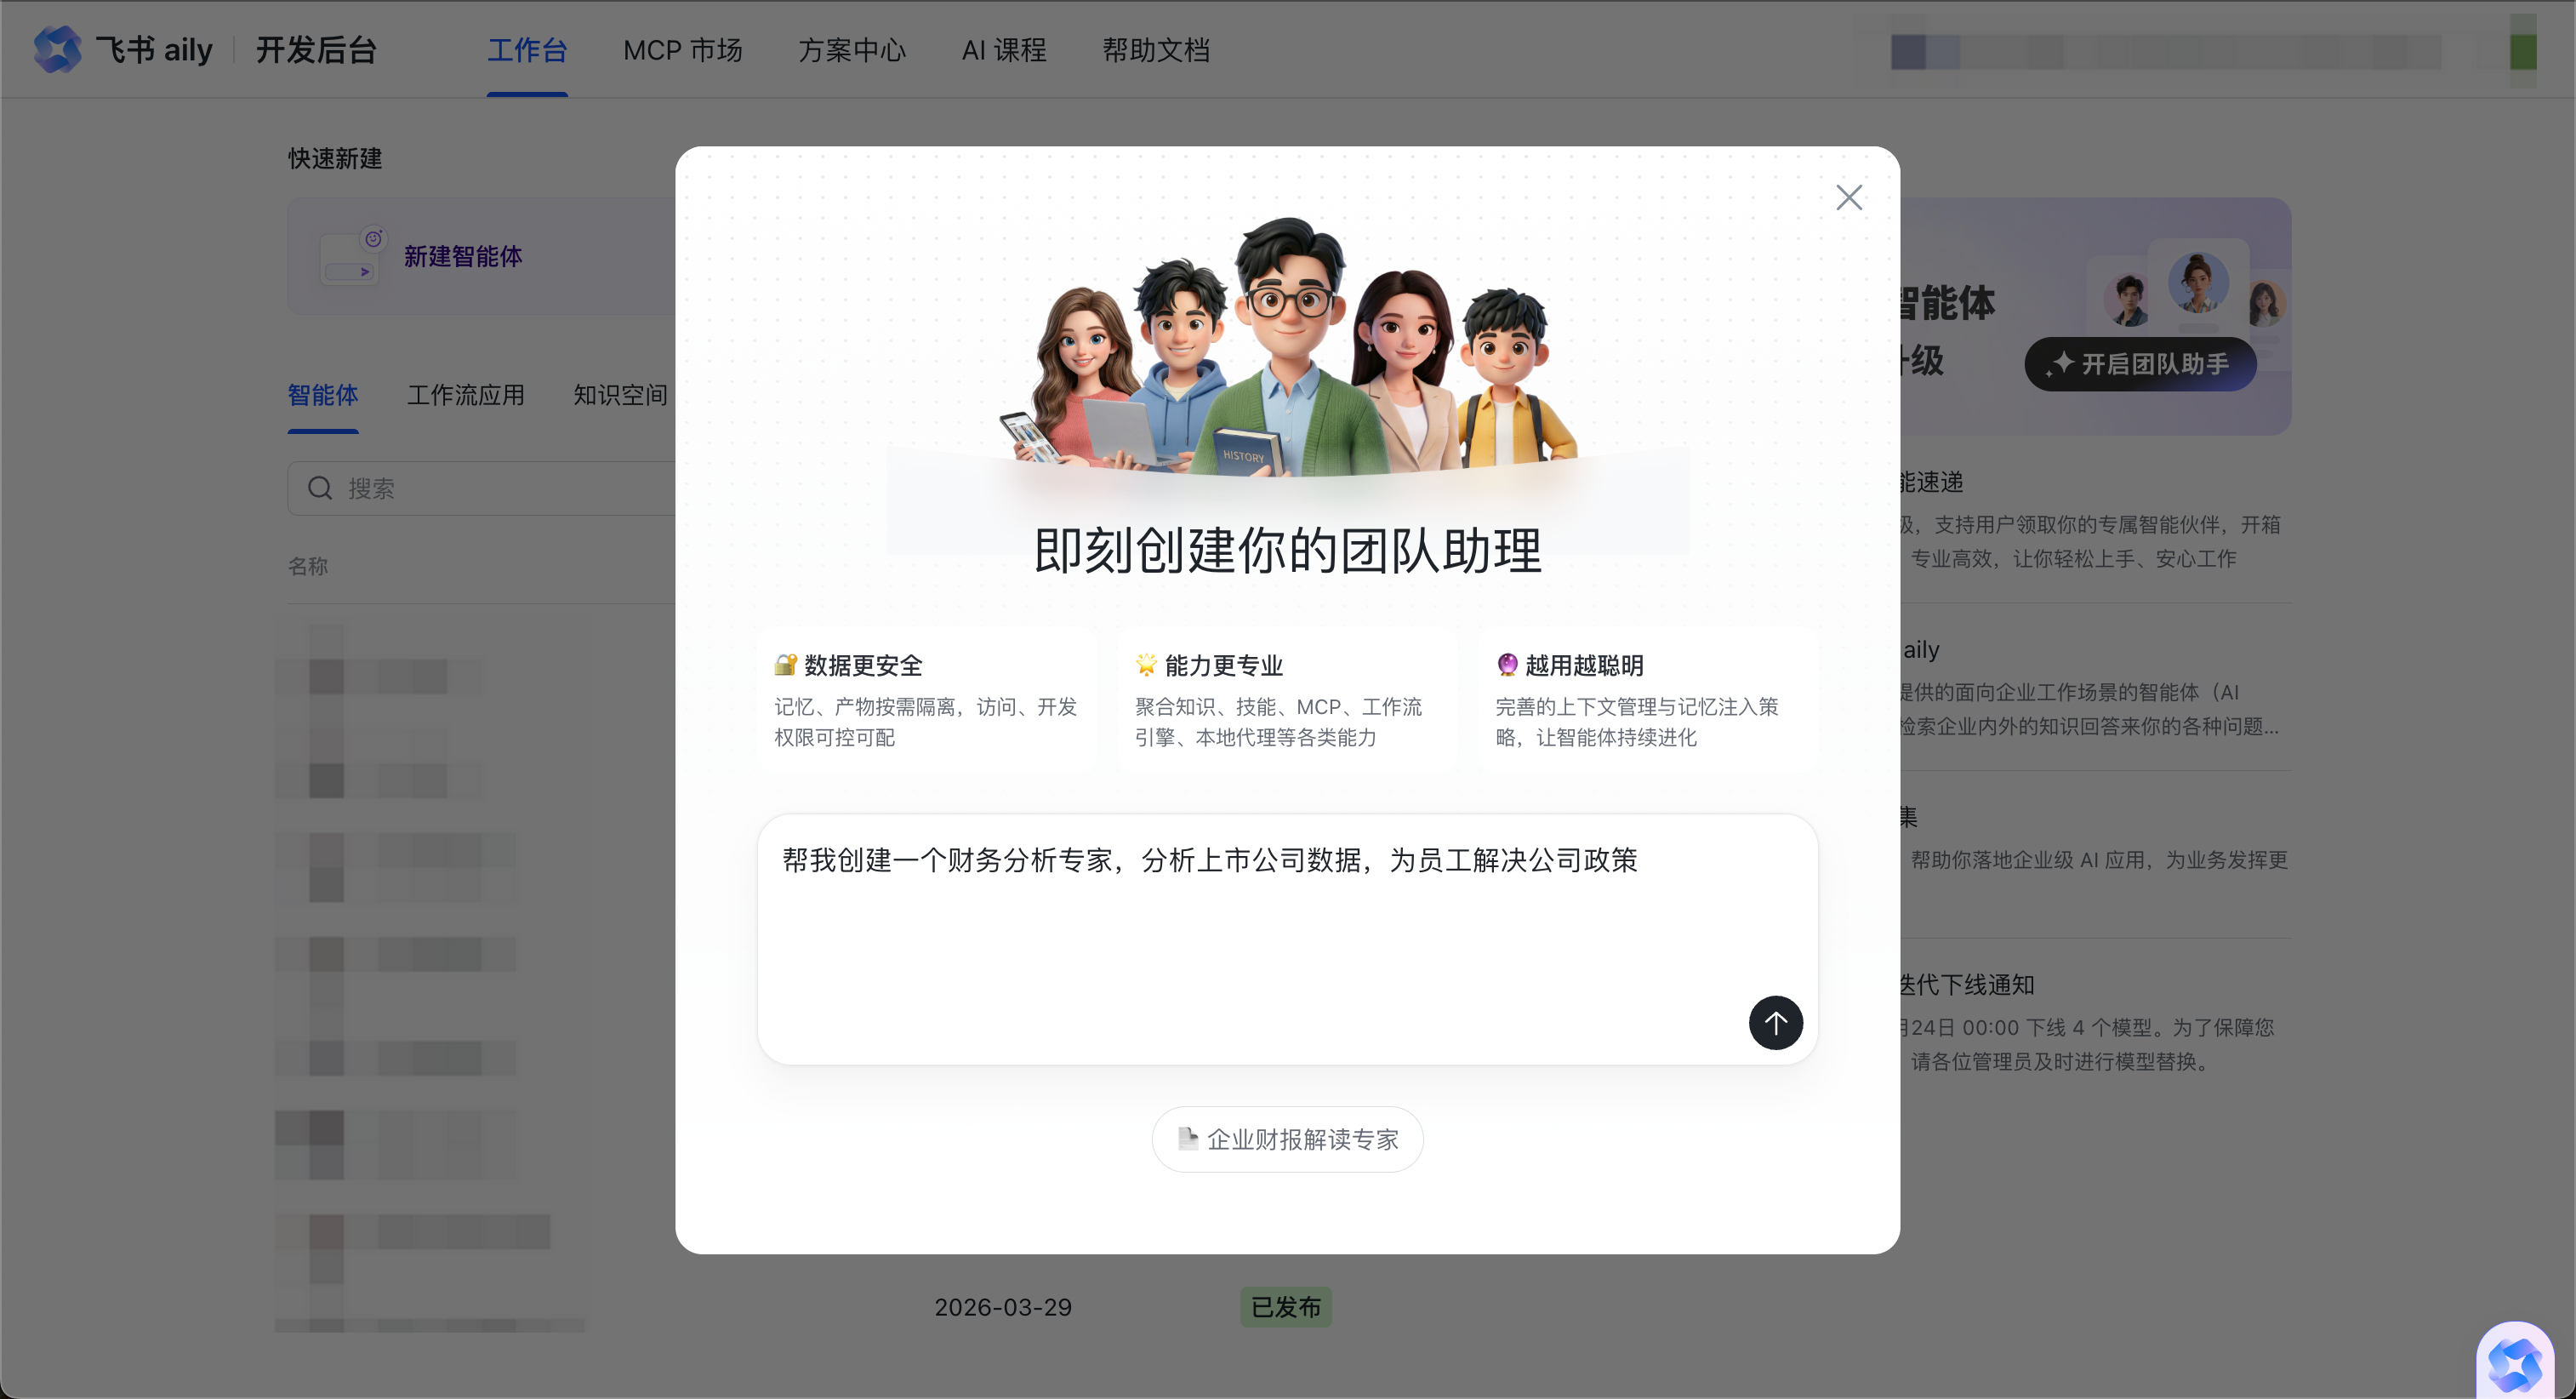Focus the 搜索 input field
The width and height of the screenshot is (2576, 1399).
500,488
